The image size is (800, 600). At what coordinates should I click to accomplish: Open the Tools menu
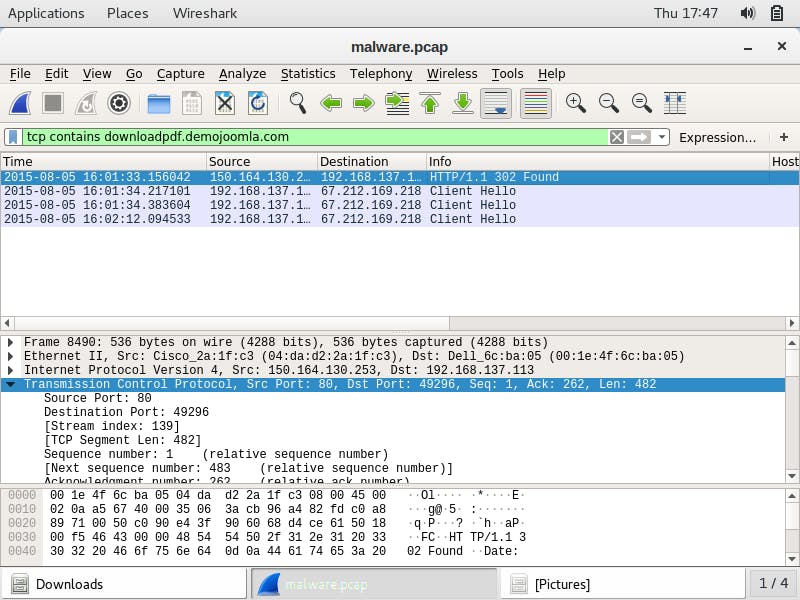(x=508, y=74)
